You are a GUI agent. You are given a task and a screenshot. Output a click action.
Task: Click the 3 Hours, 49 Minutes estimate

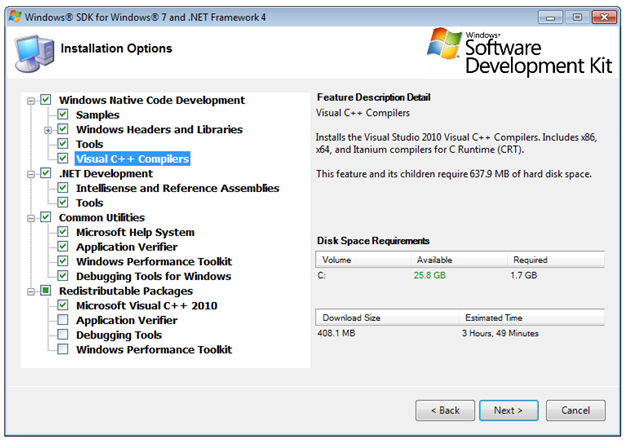point(500,333)
